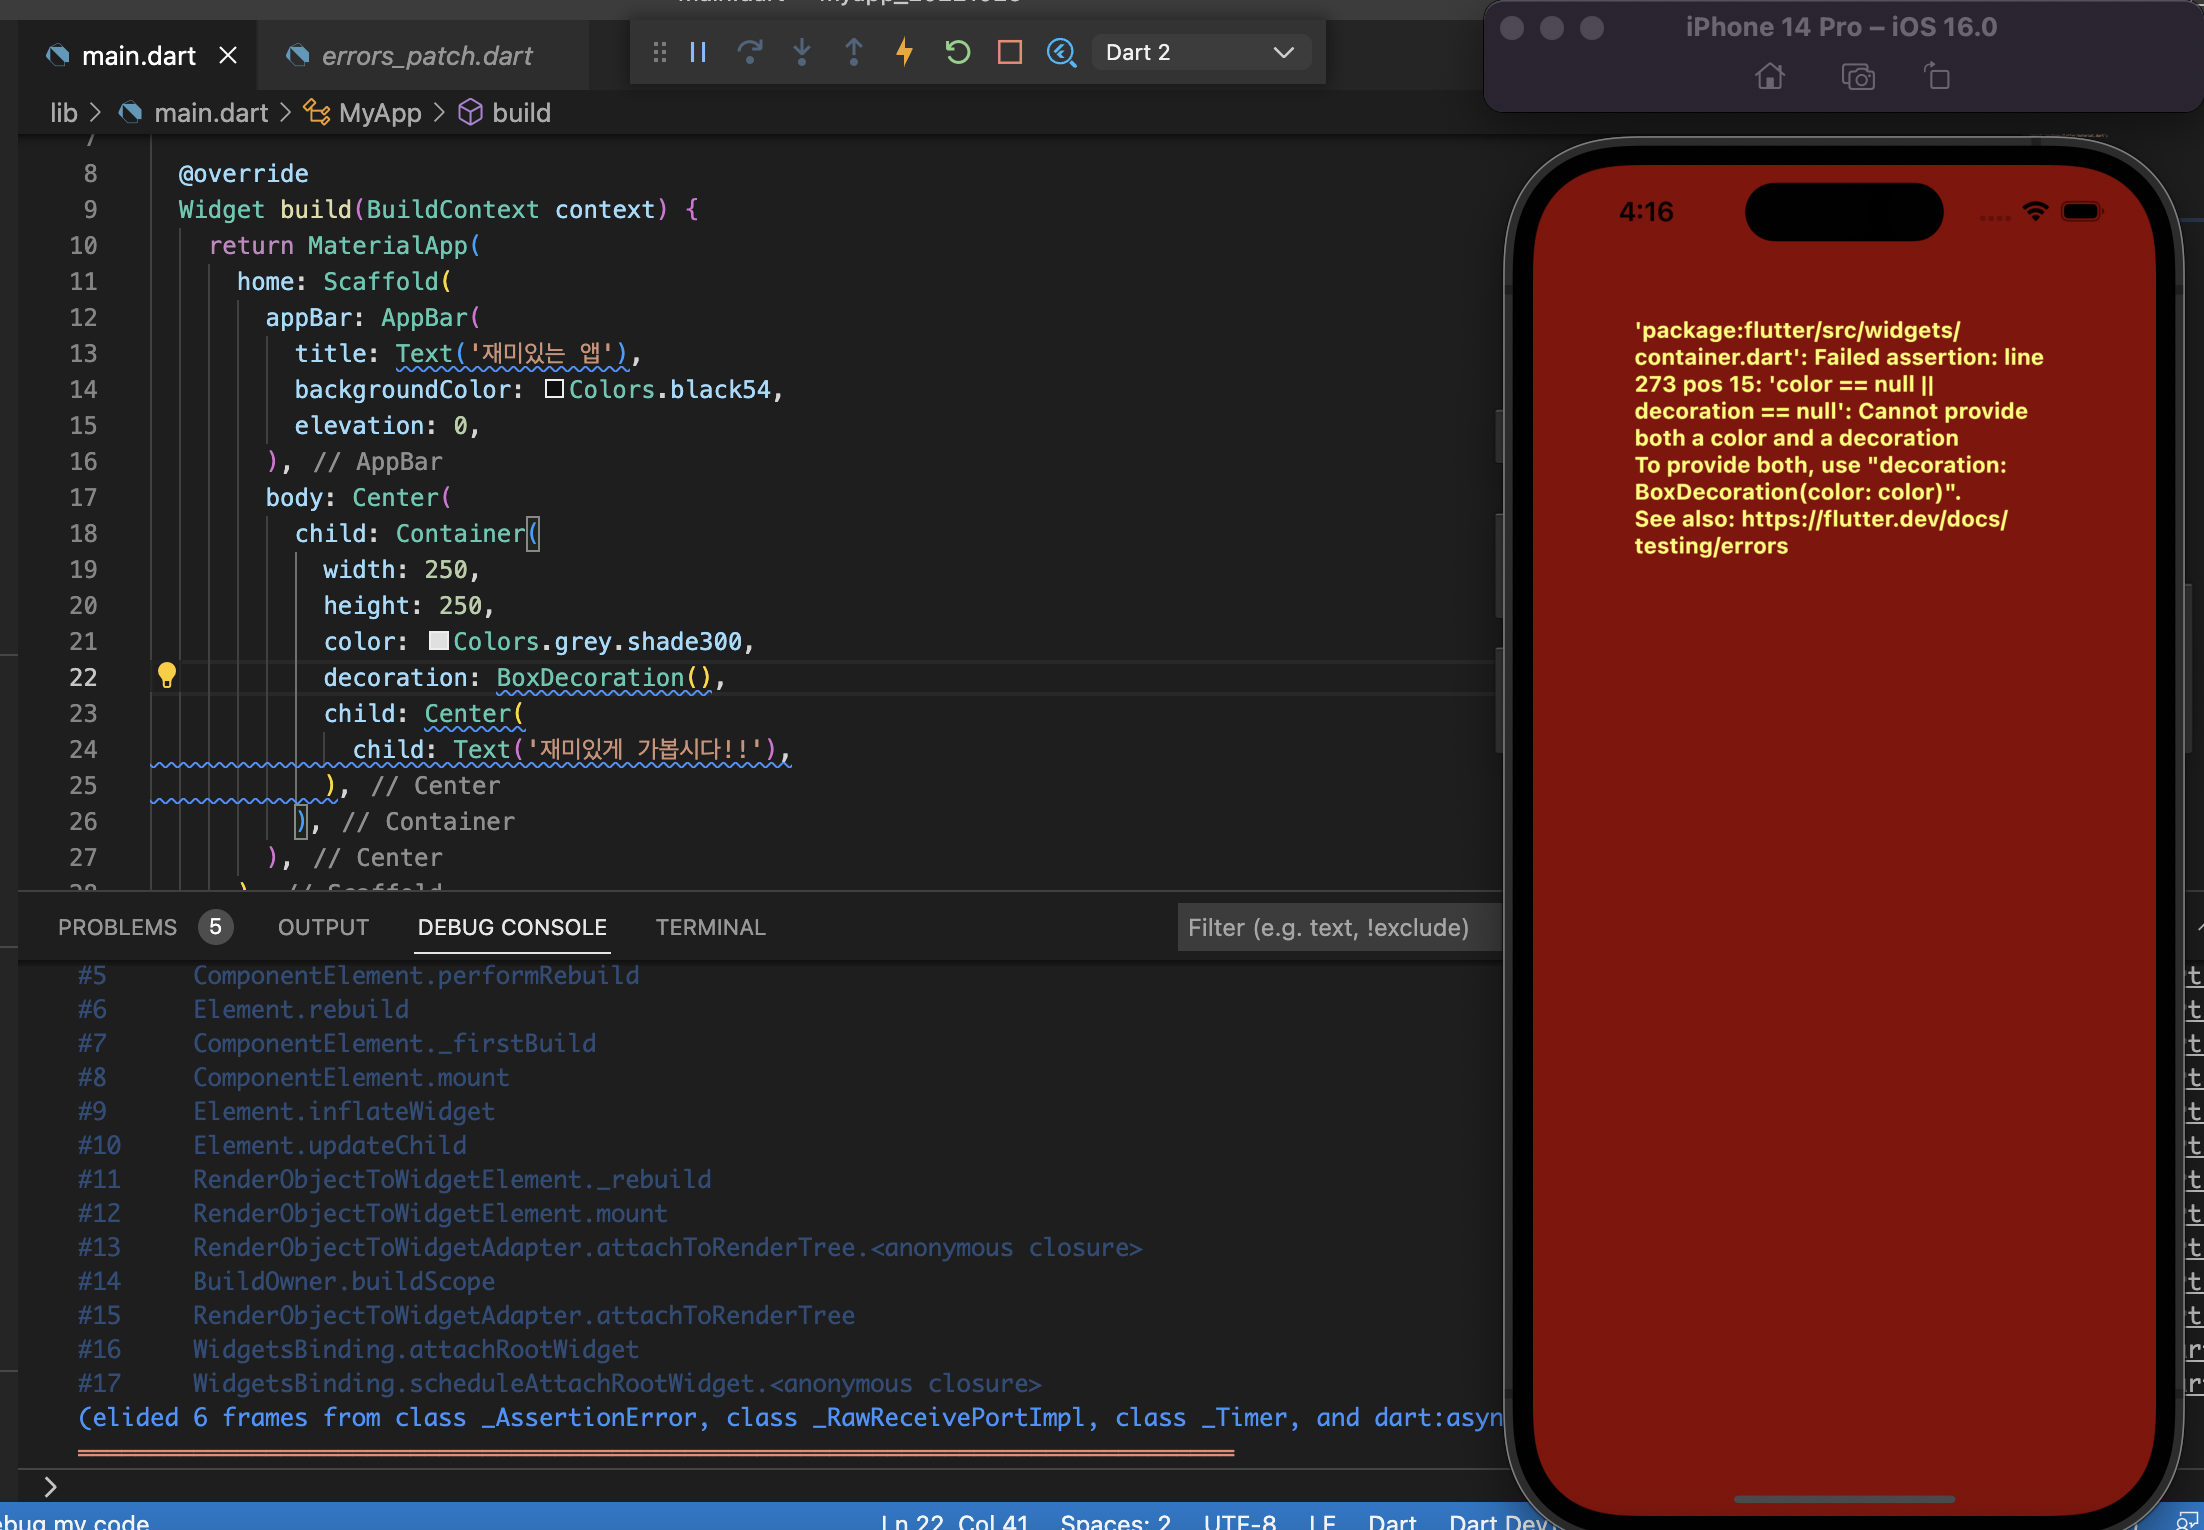The height and width of the screenshot is (1530, 2204).
Task: Trigger Flutter Hot Reload lightning icon
Action: click(x=905, y=52)
